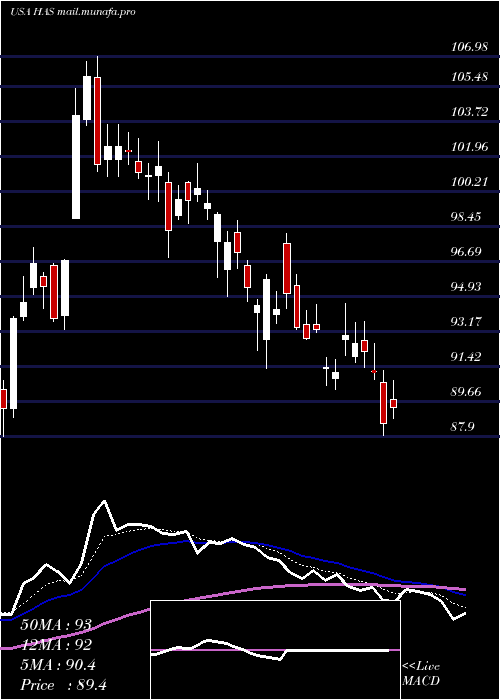
Task: Click the 103.72 price level label
Action: point(470,112)
